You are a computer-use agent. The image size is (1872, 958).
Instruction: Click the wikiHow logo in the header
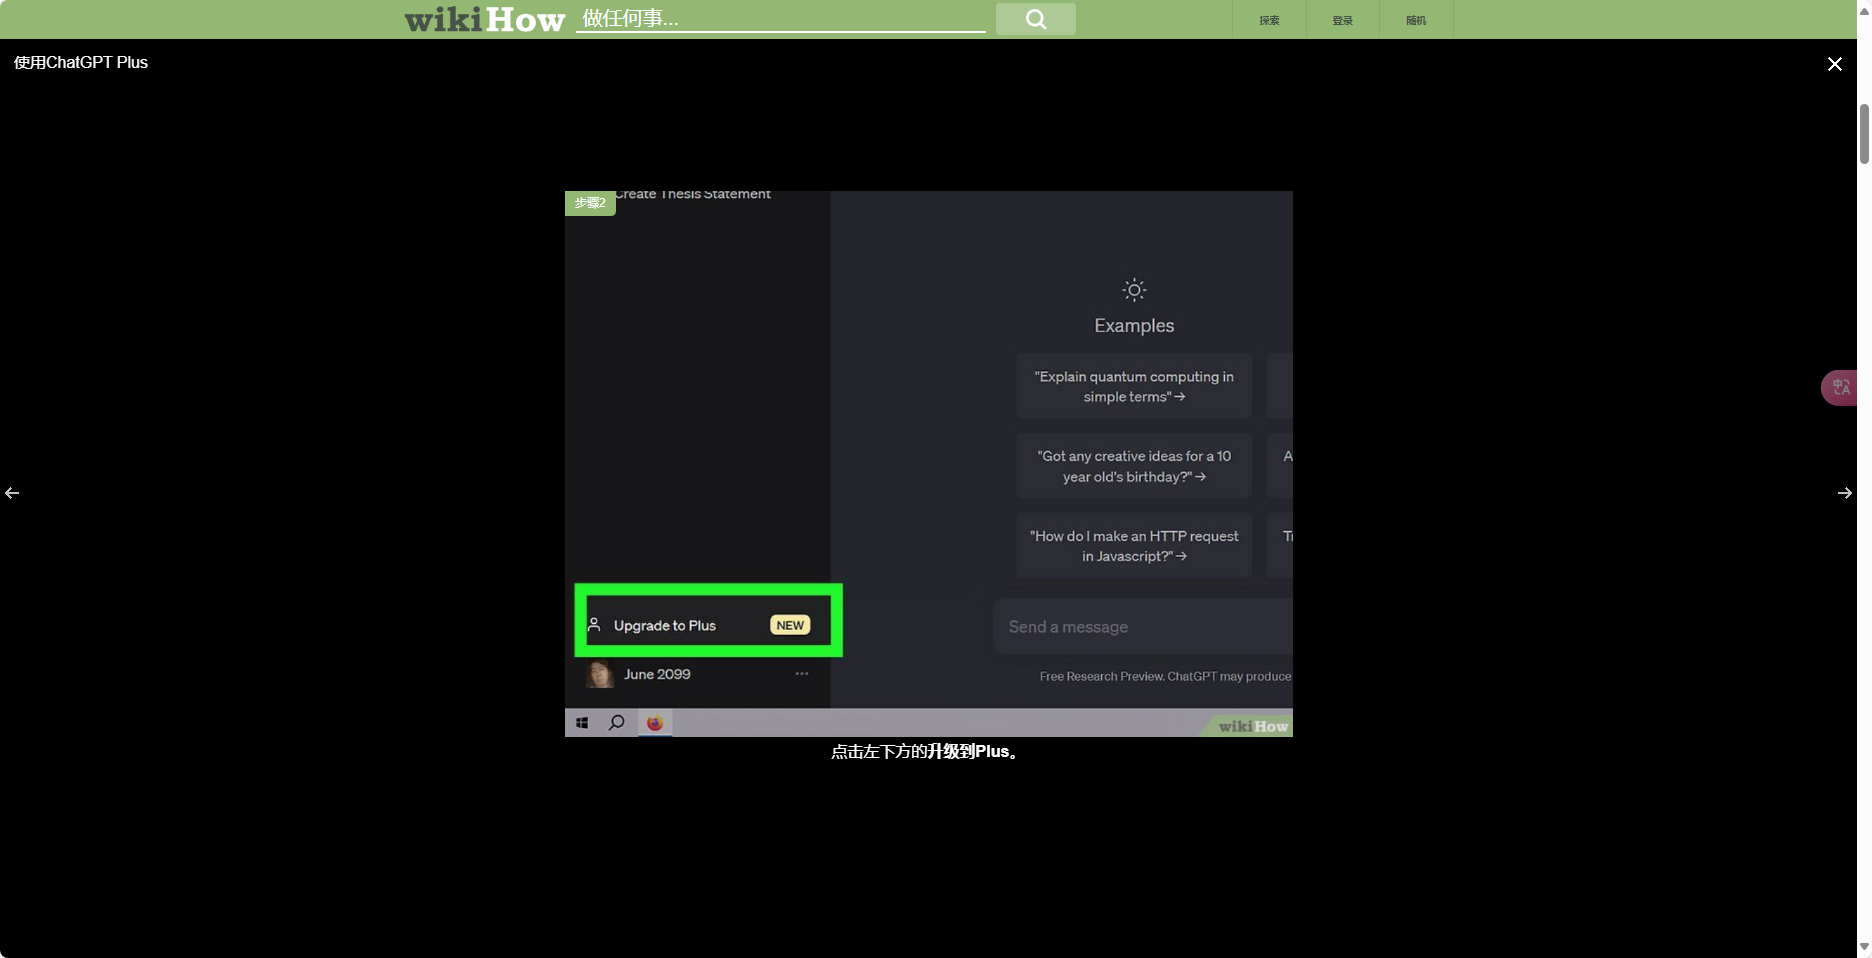point(484,19)
